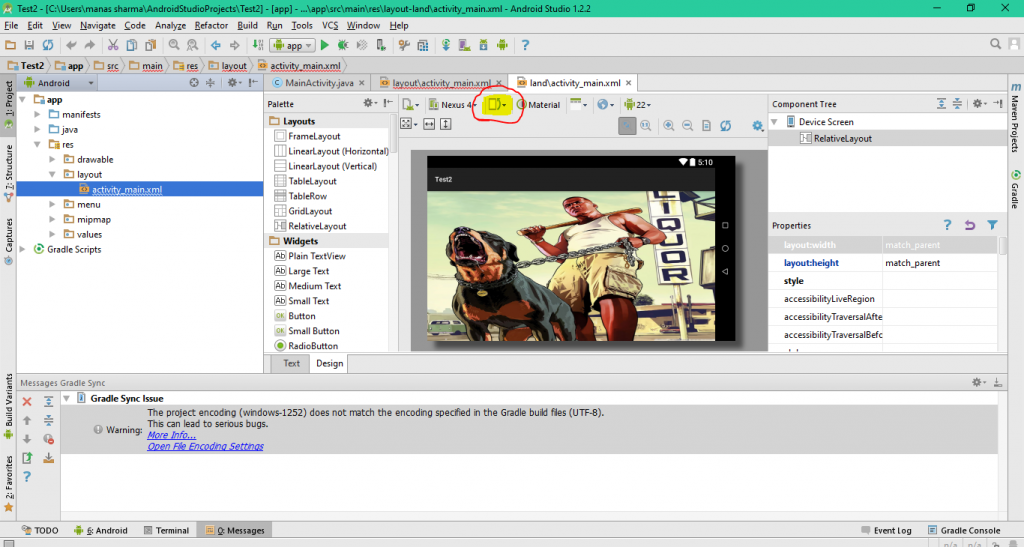The width and height of the screenshot is (1024, 547).
Task: Open the Gradle Console button
Action: (964, 530)
